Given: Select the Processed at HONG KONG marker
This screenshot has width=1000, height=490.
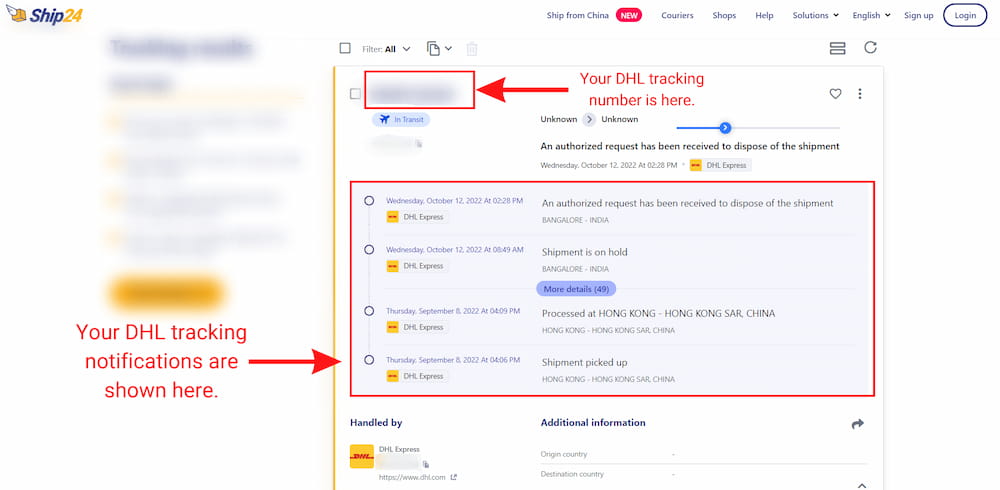Looking at the screenshot, I should click(x=369, y=311).
